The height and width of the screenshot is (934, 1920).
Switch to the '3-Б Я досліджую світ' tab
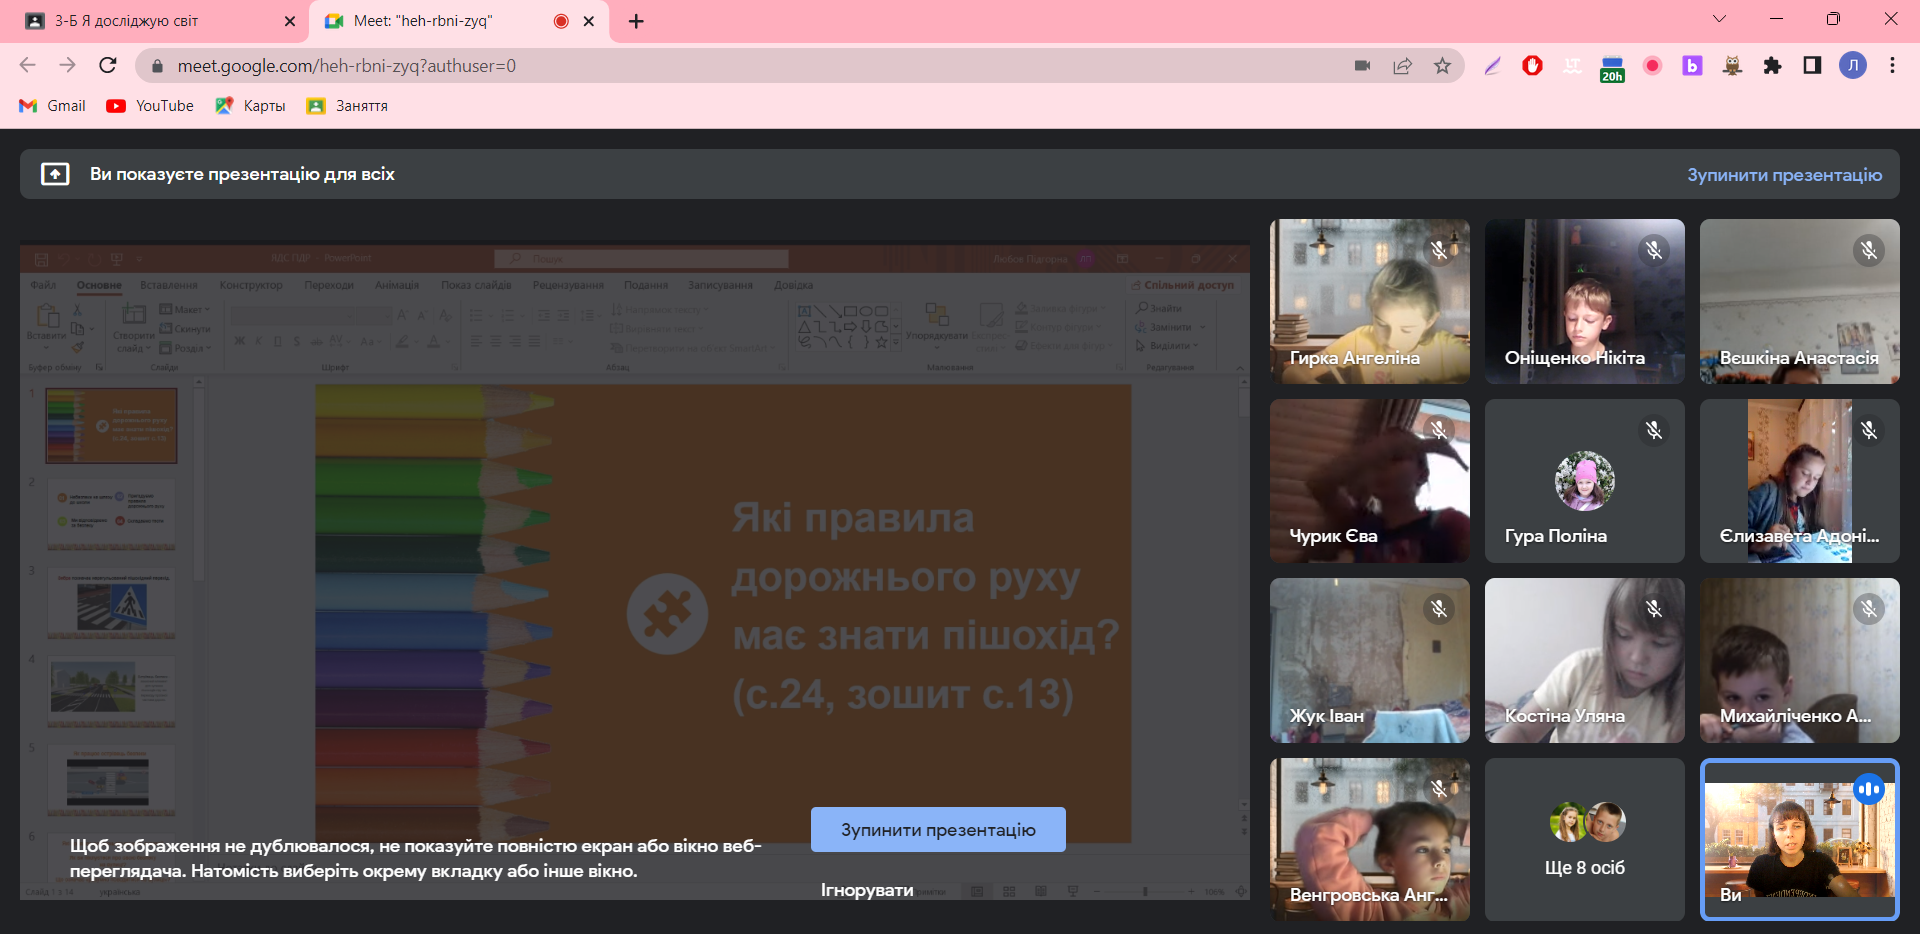tap(150, 21)
